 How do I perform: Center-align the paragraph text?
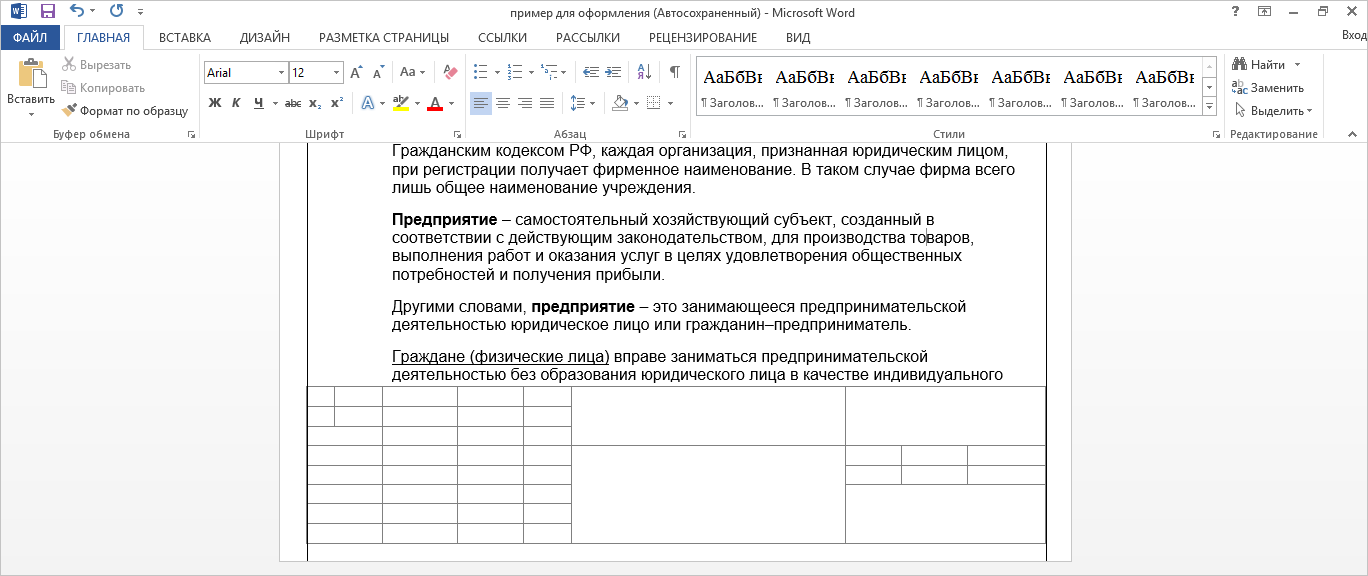coord(503,103)
